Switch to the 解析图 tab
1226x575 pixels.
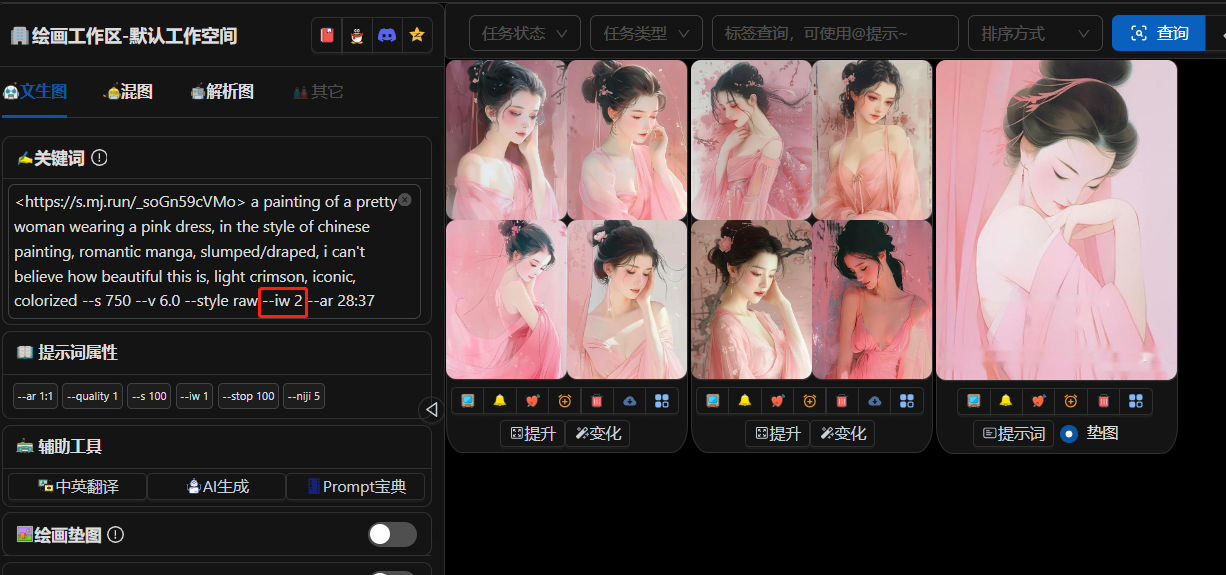(x=222, y=92)
